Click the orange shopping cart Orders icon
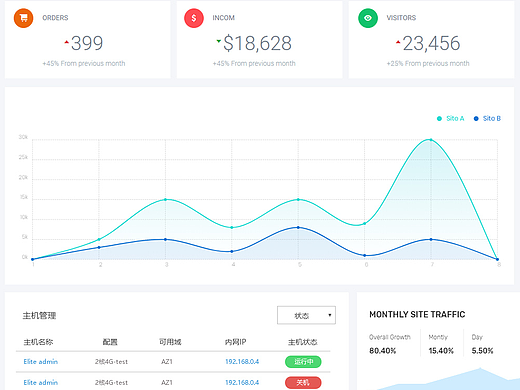 (23, 18)
